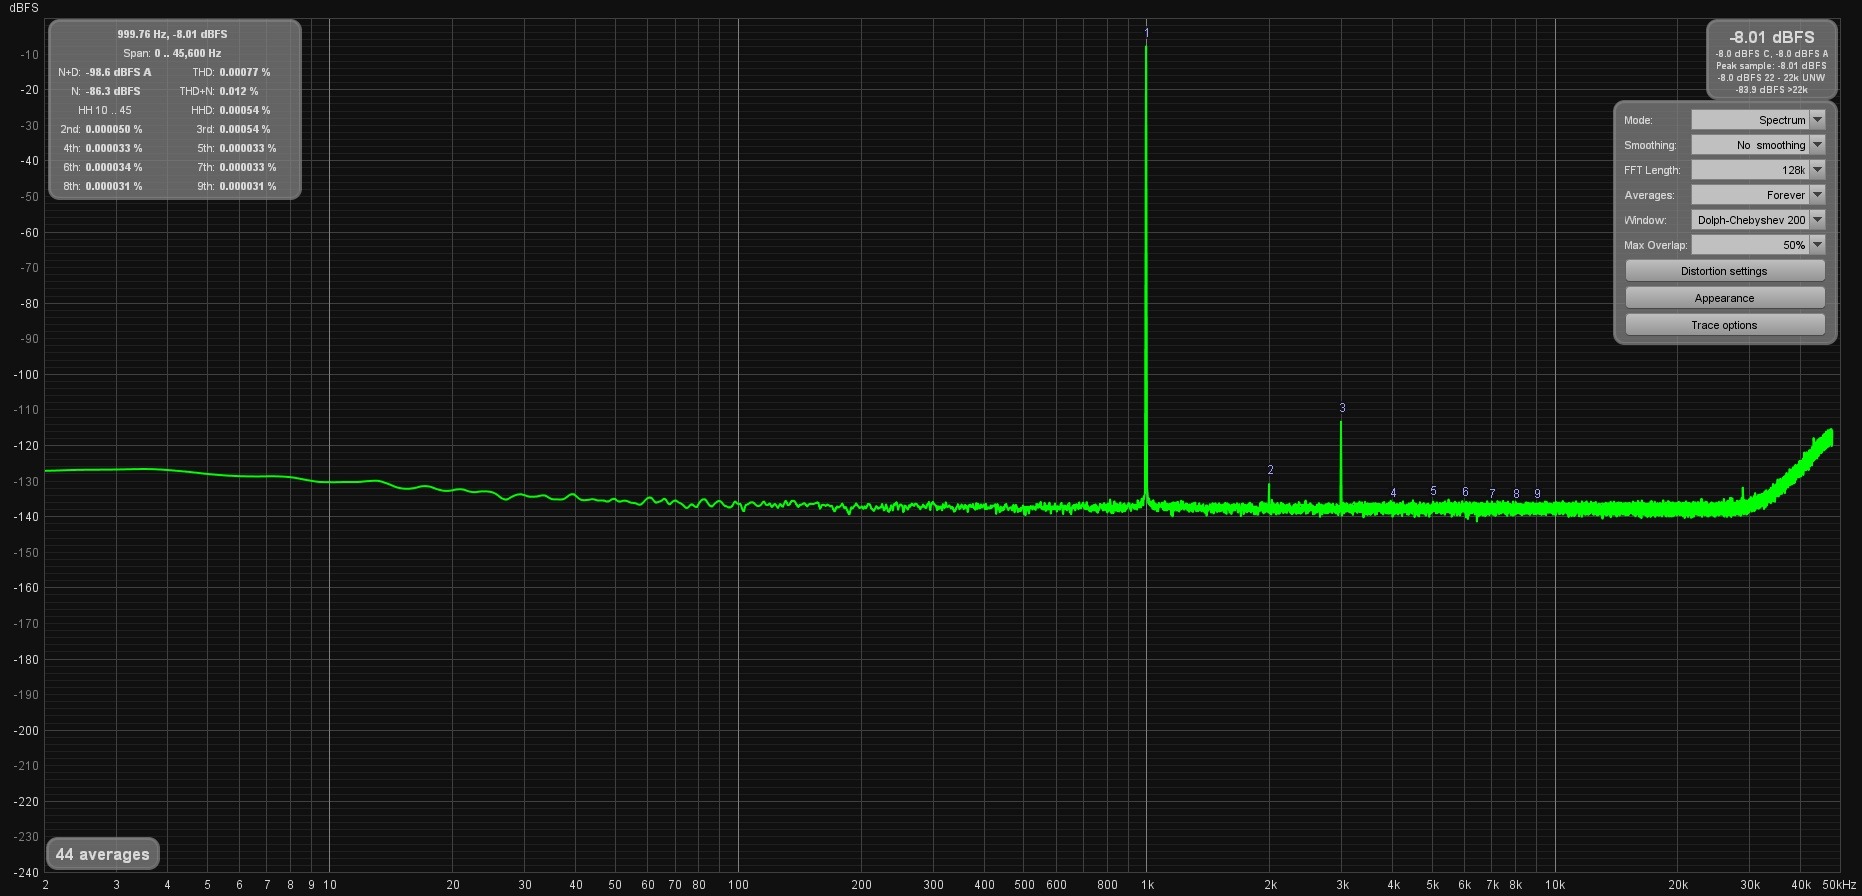Click the 1k label on the frequency axis
Screen dimensions: 1862x896
(x=1147, y=884)
